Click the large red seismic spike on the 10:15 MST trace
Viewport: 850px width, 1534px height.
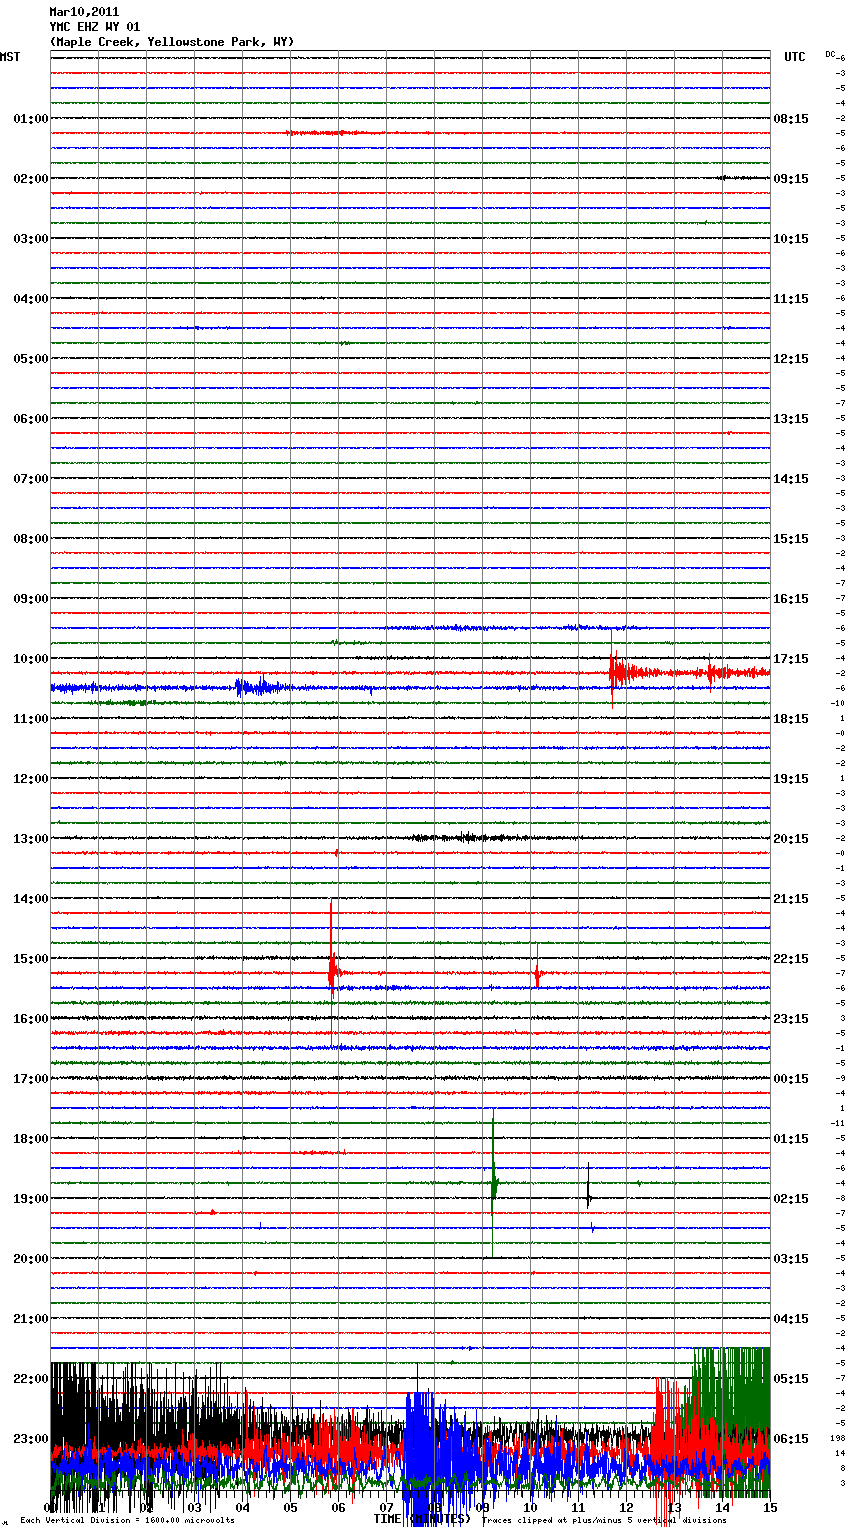614,670
